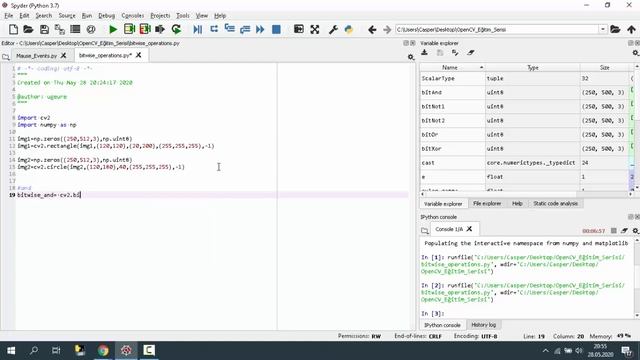Maximize the current pane
The image size is (640, 360).
(x=299, y=29)
